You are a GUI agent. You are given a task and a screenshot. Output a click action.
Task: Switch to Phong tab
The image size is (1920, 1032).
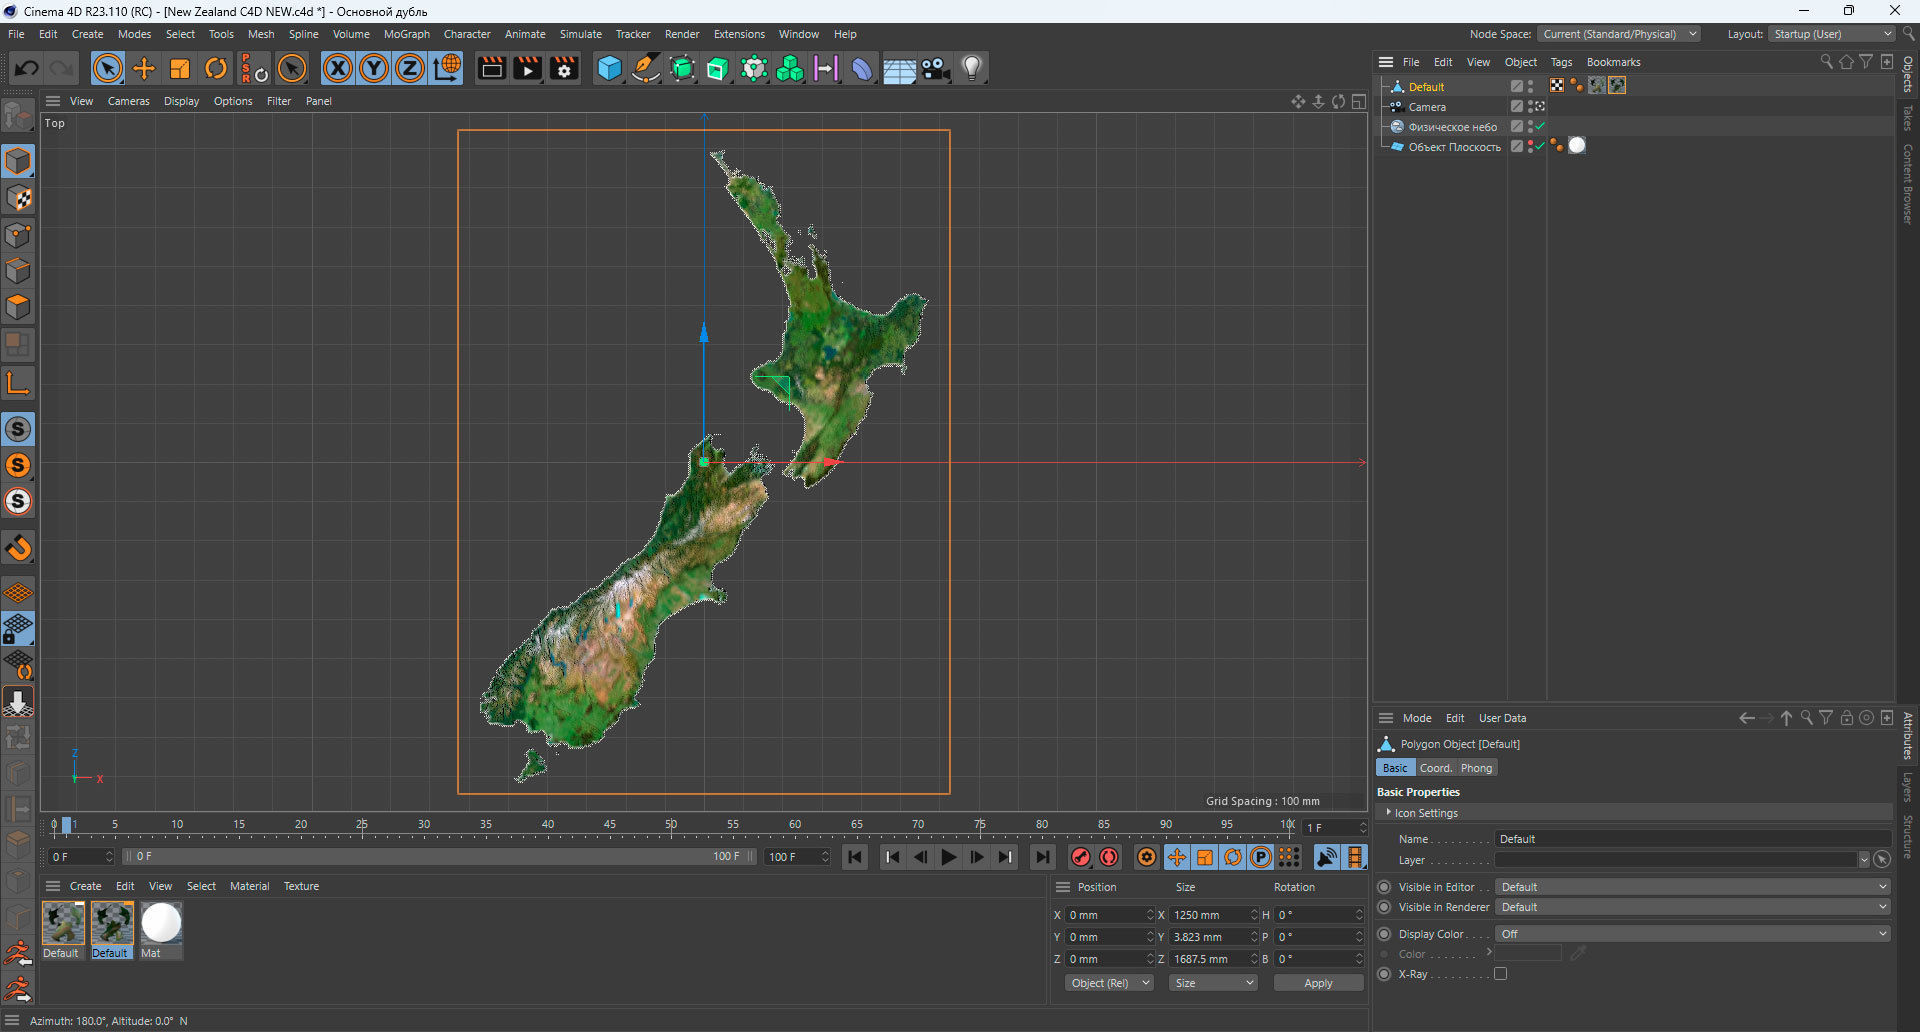click(x=1476, y=768)
